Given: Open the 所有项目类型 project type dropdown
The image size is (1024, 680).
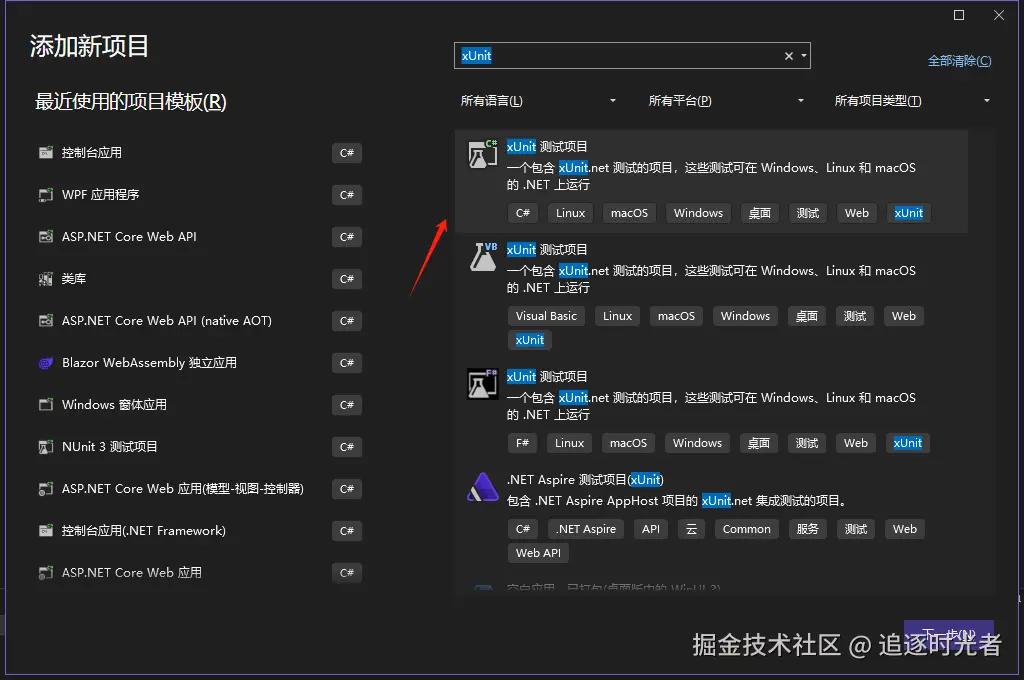Looking at the screenshot, I should (912, 101).
